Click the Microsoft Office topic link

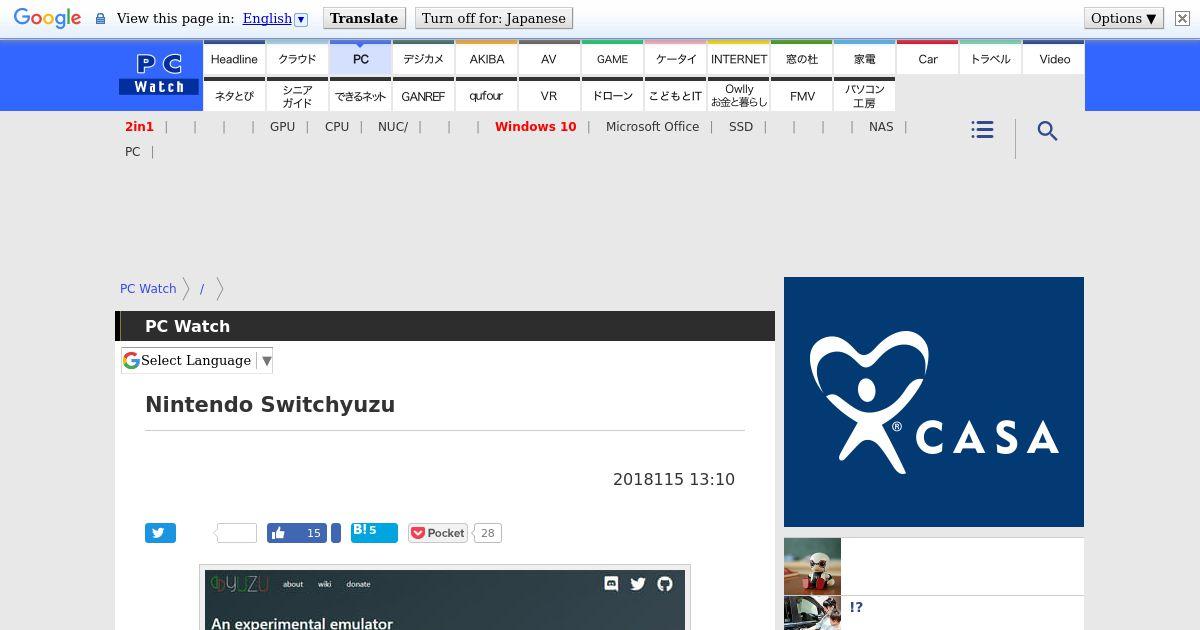pyautogui.click(x=652, y=127)
